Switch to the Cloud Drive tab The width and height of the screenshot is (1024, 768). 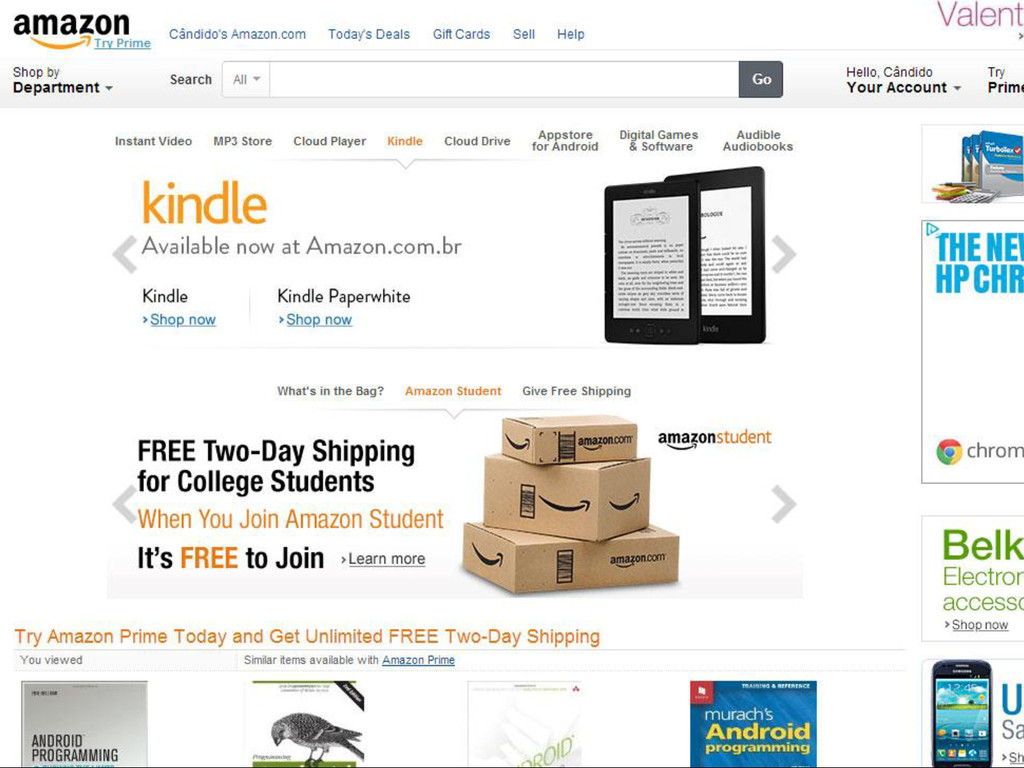click(x=477, y=141)
